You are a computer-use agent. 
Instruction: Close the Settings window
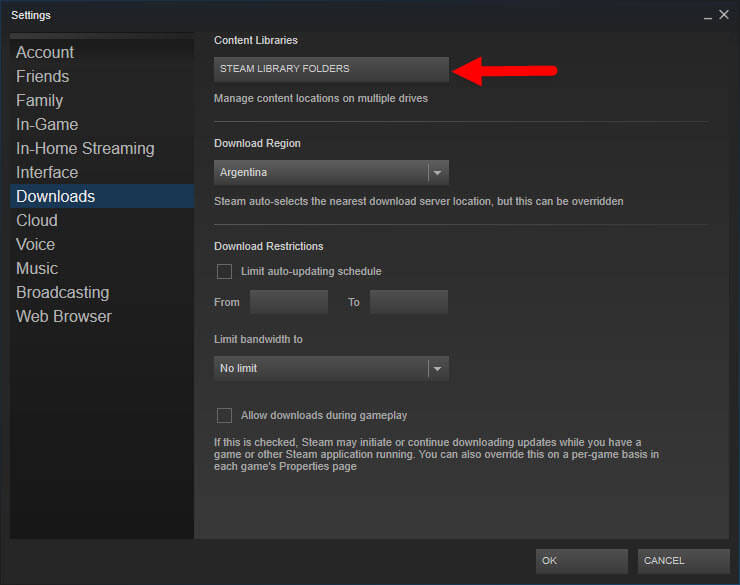pos(723,15)
